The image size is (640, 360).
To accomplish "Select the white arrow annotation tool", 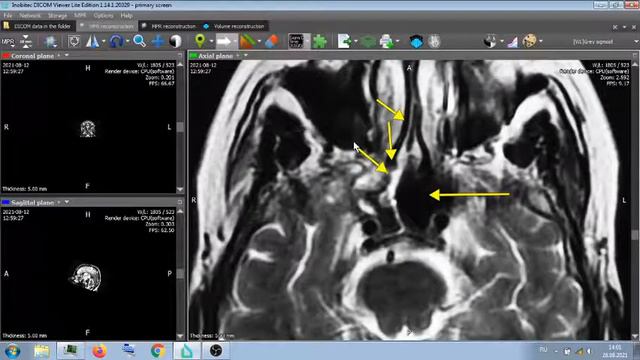I will click(224, 41).
